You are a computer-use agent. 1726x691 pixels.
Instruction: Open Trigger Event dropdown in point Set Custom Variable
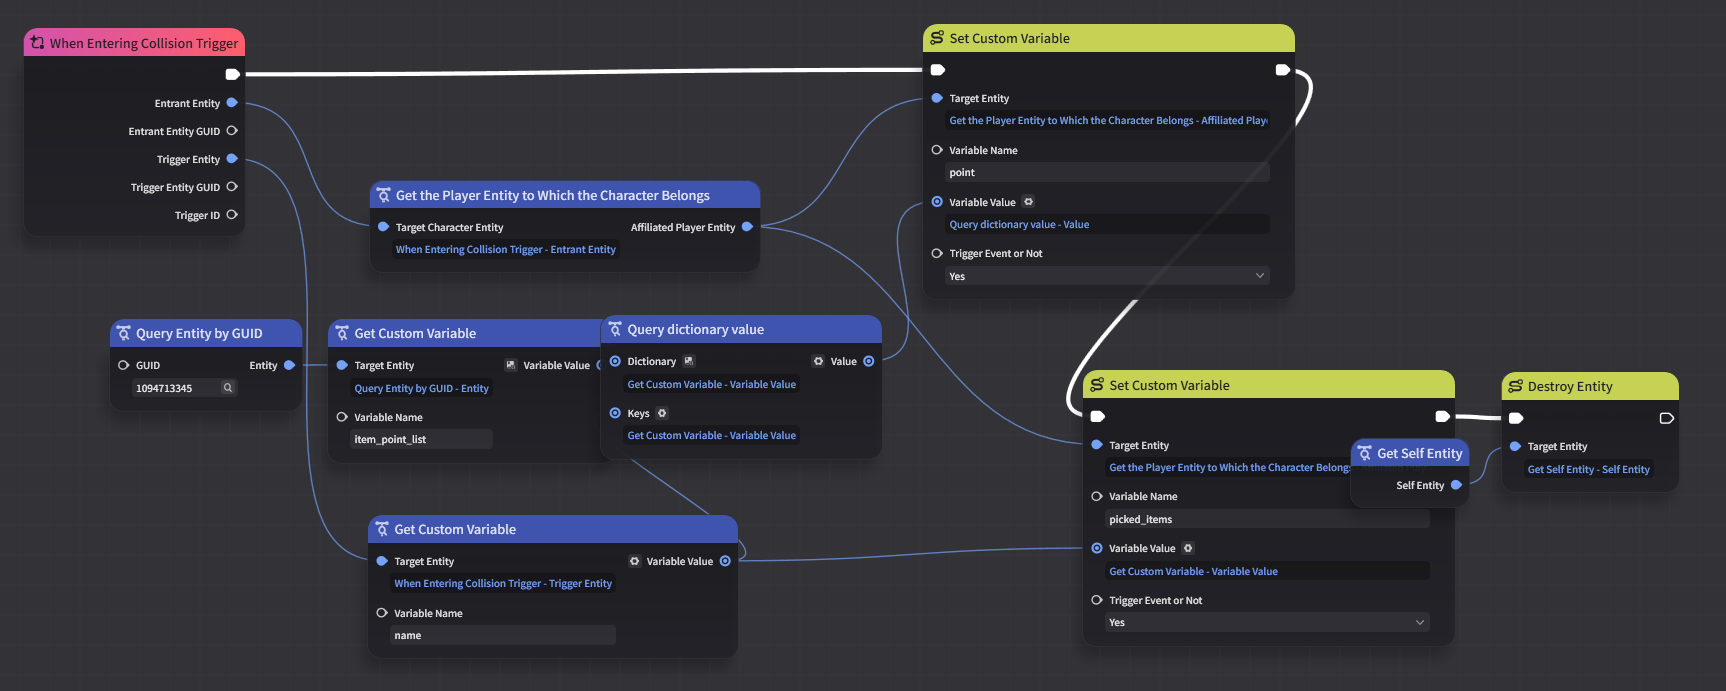(x=1107, y=276)
